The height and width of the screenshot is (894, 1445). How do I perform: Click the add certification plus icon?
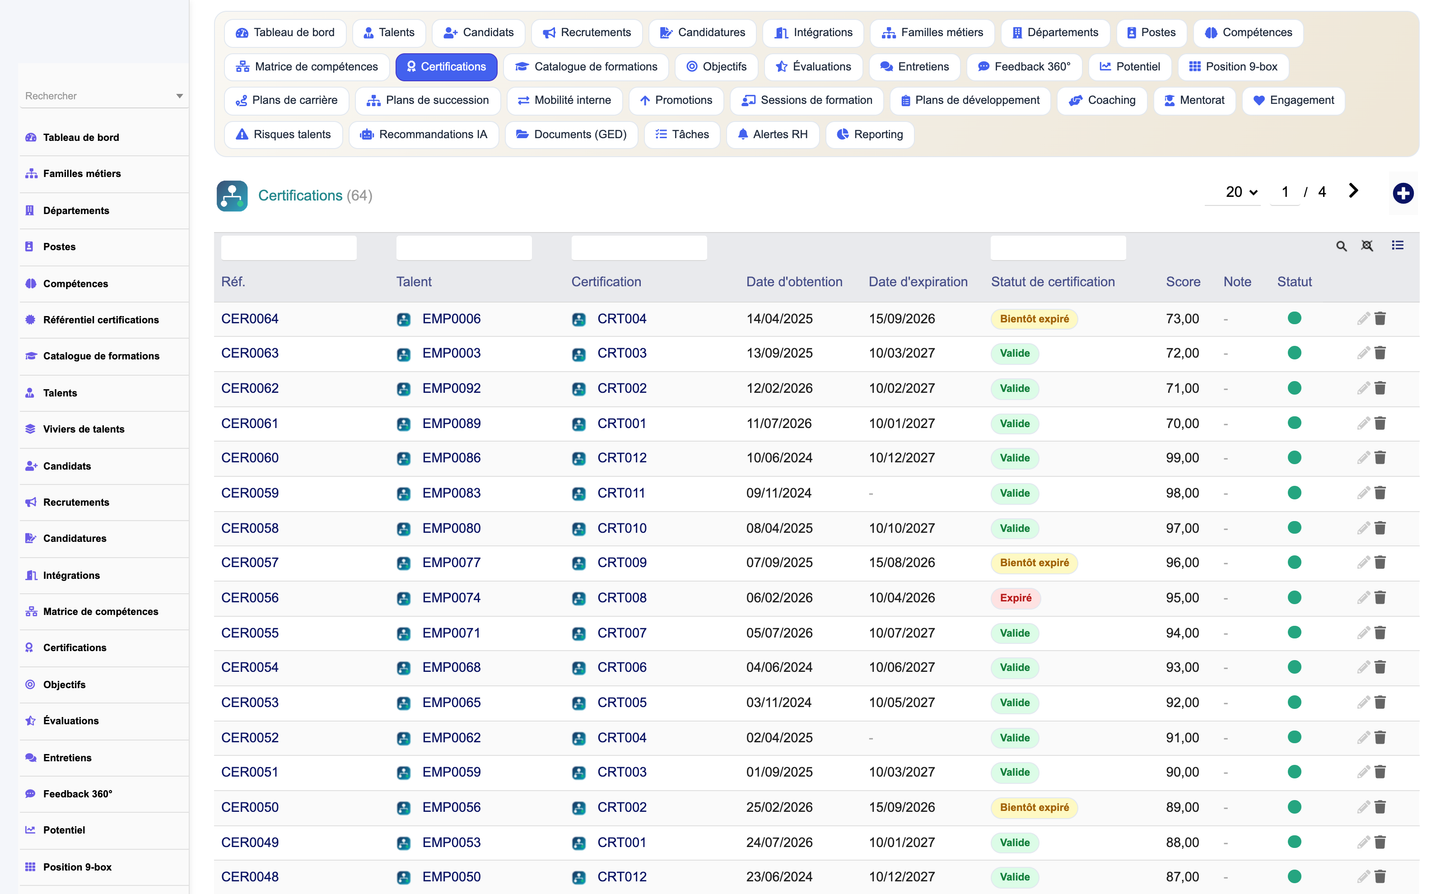pos(1403,193)
